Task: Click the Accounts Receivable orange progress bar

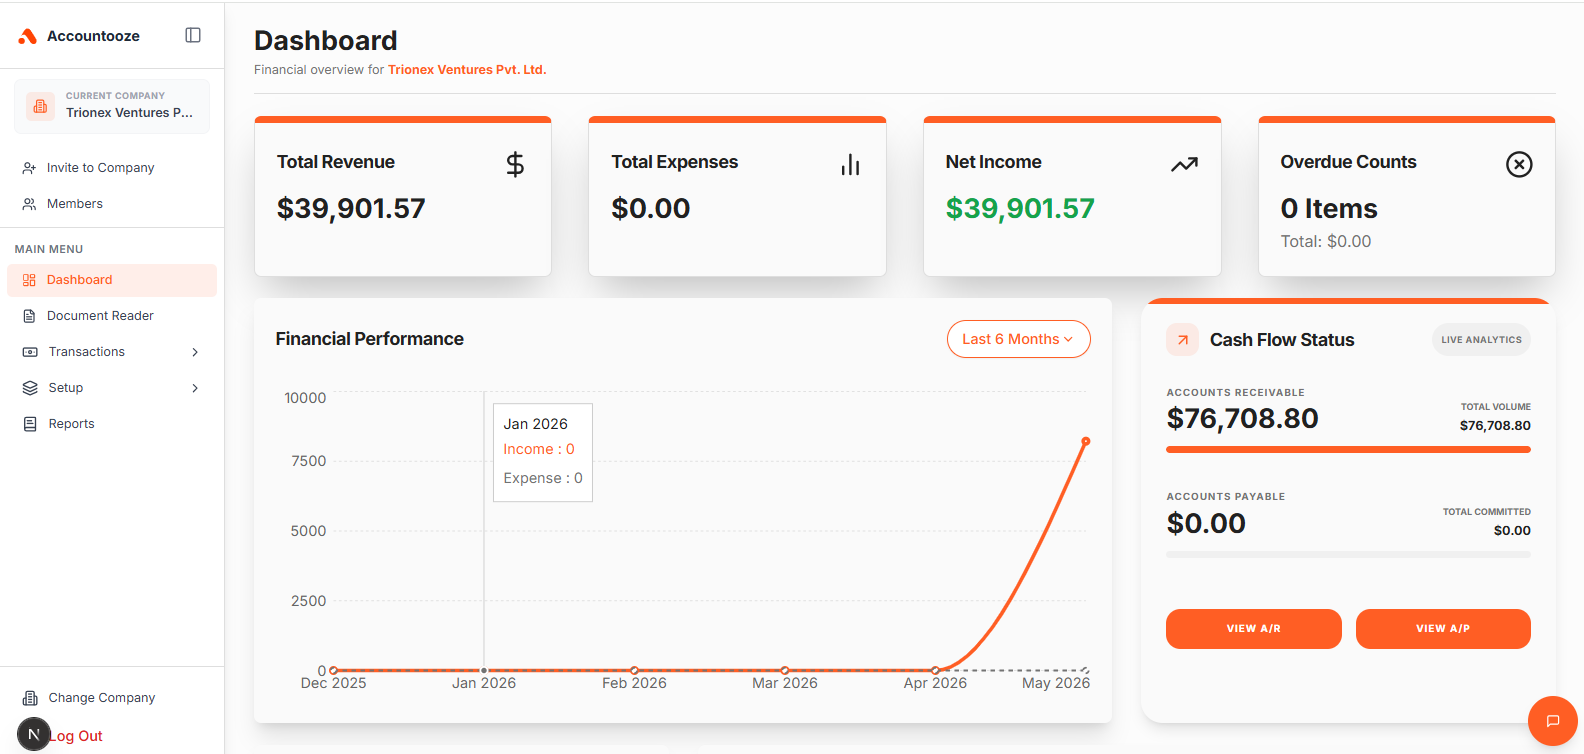Action: point(1348,450)
